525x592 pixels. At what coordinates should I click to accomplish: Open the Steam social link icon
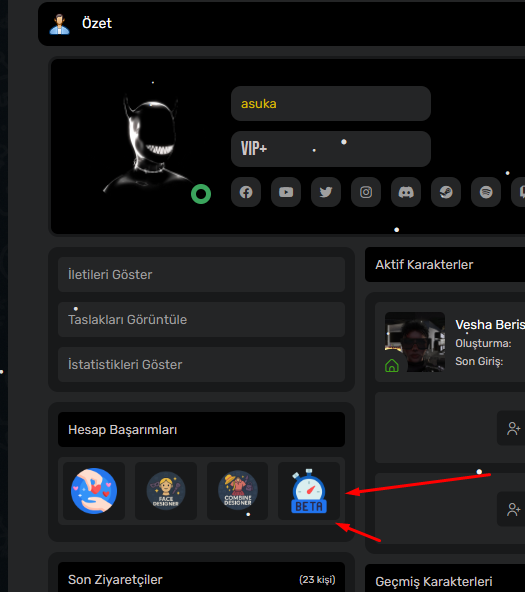[446, 192]
